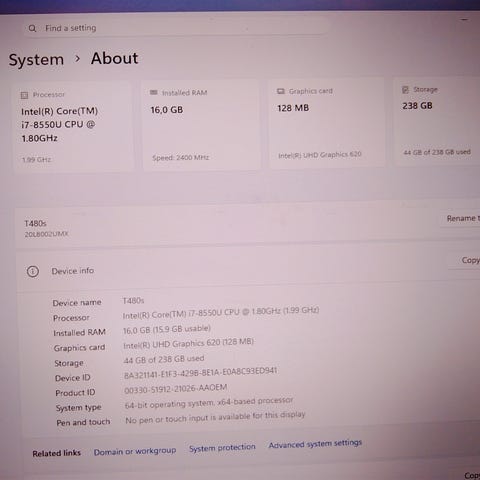Image resolution: width=480 pixels, height=480 pixels.
Task: Select the Device name value T480s
Action: (133, 301)
